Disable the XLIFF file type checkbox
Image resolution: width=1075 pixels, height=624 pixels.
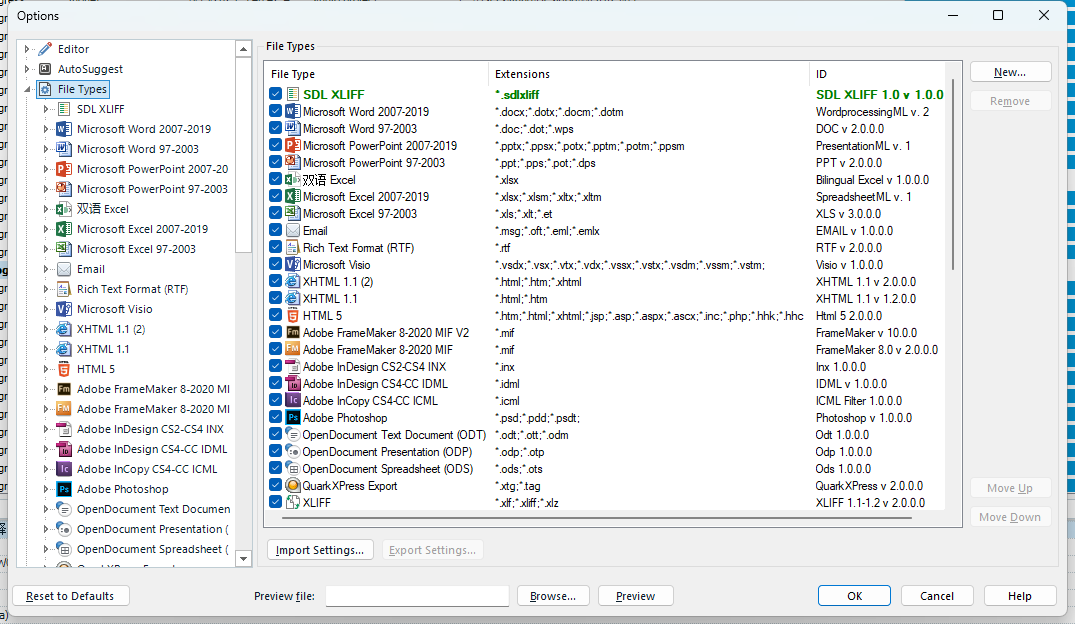276,503
